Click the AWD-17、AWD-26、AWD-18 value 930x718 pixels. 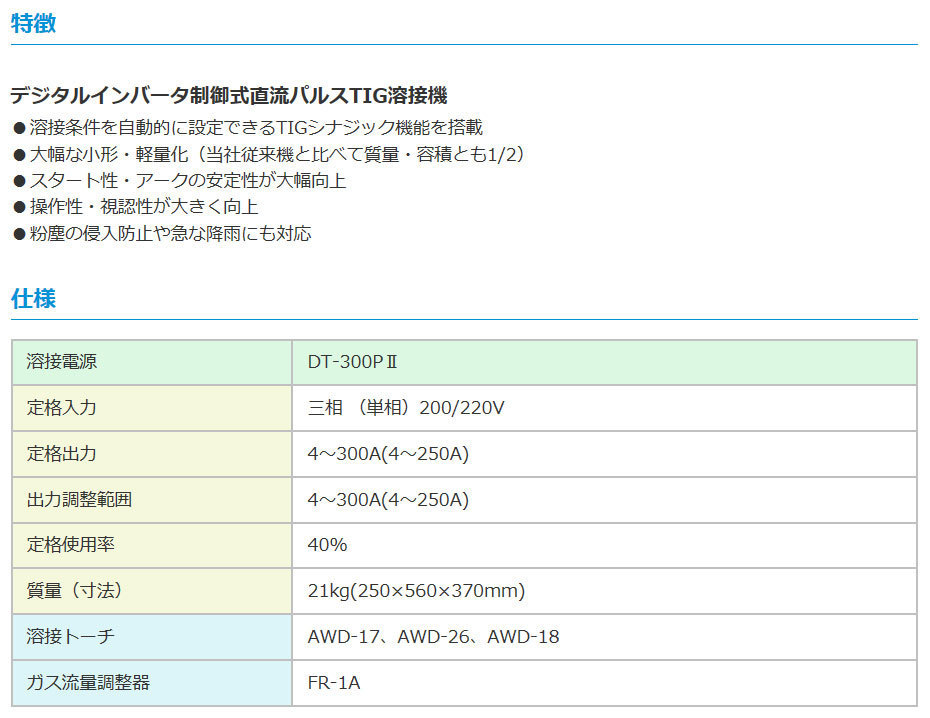coord(433,637)
